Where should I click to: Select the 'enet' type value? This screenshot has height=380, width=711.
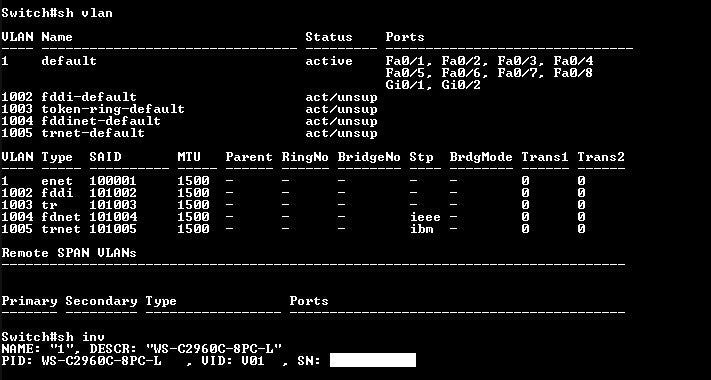(57, 181)
